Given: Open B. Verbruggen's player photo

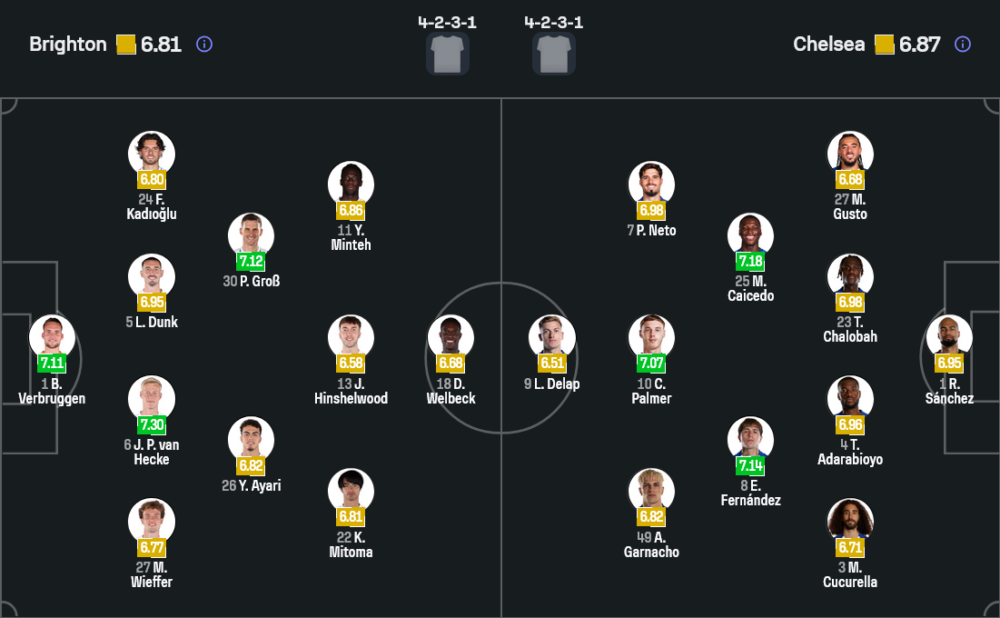Looking at the screenshot, I should (x=52, y=337).
